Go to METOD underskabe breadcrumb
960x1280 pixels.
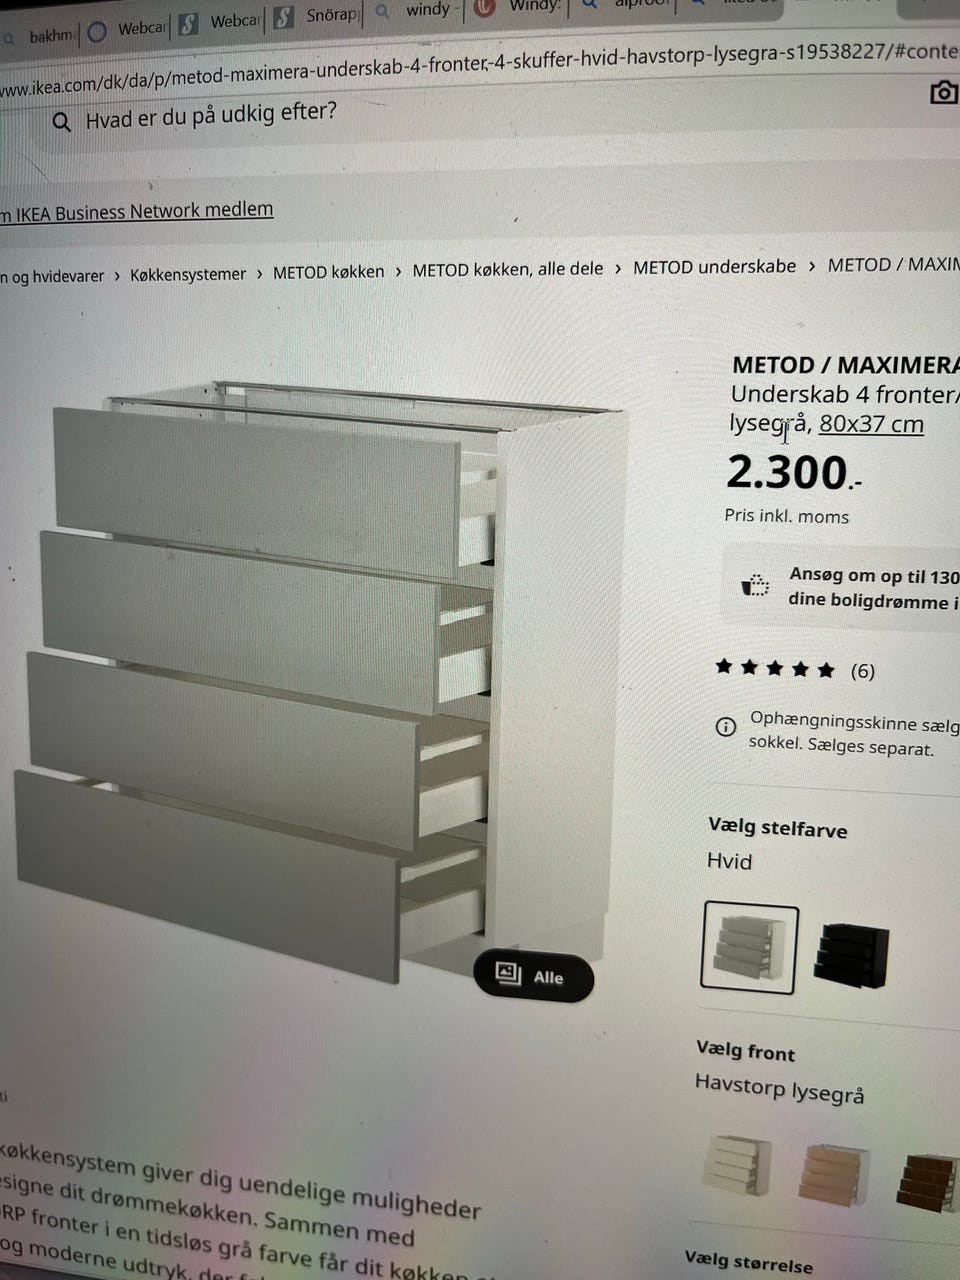pyautogui.click(x=714, y=267)
